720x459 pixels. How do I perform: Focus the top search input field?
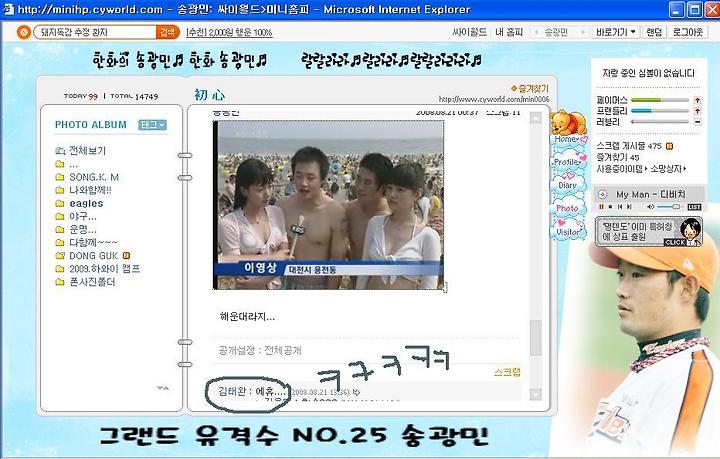96,32
